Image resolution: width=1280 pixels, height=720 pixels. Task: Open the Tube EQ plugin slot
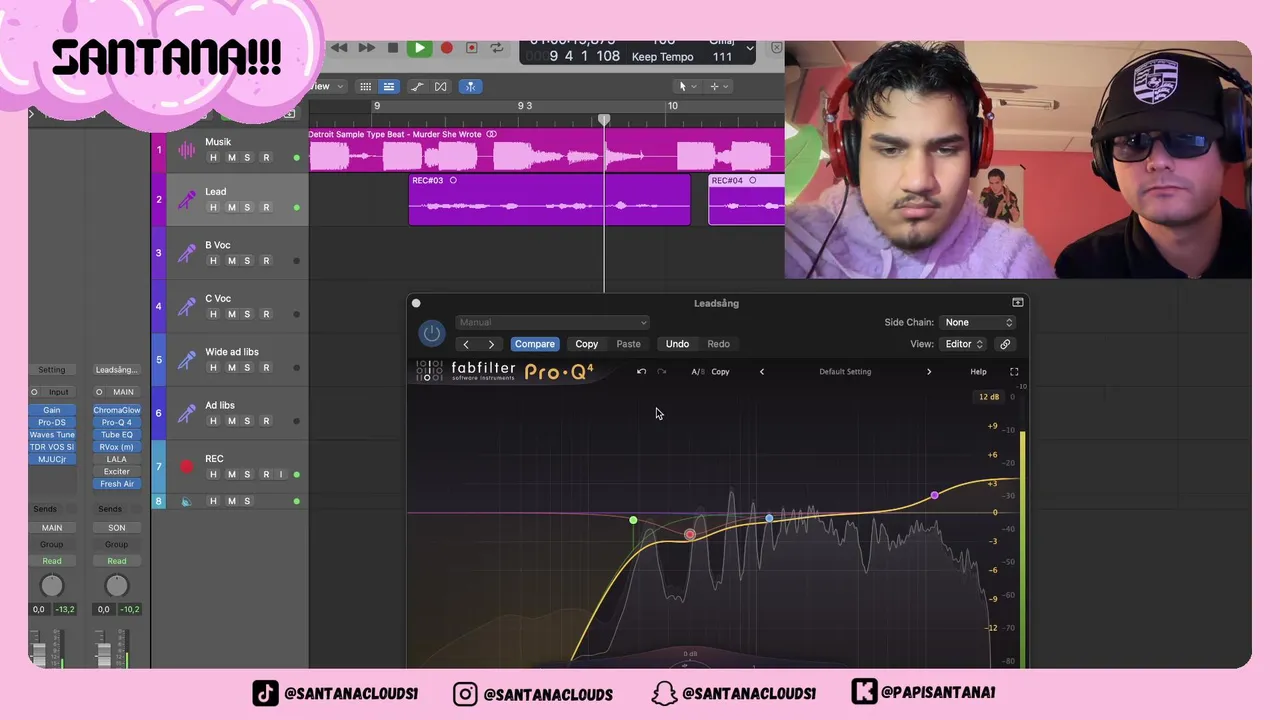pyautogui.click(x=117, y=435)
